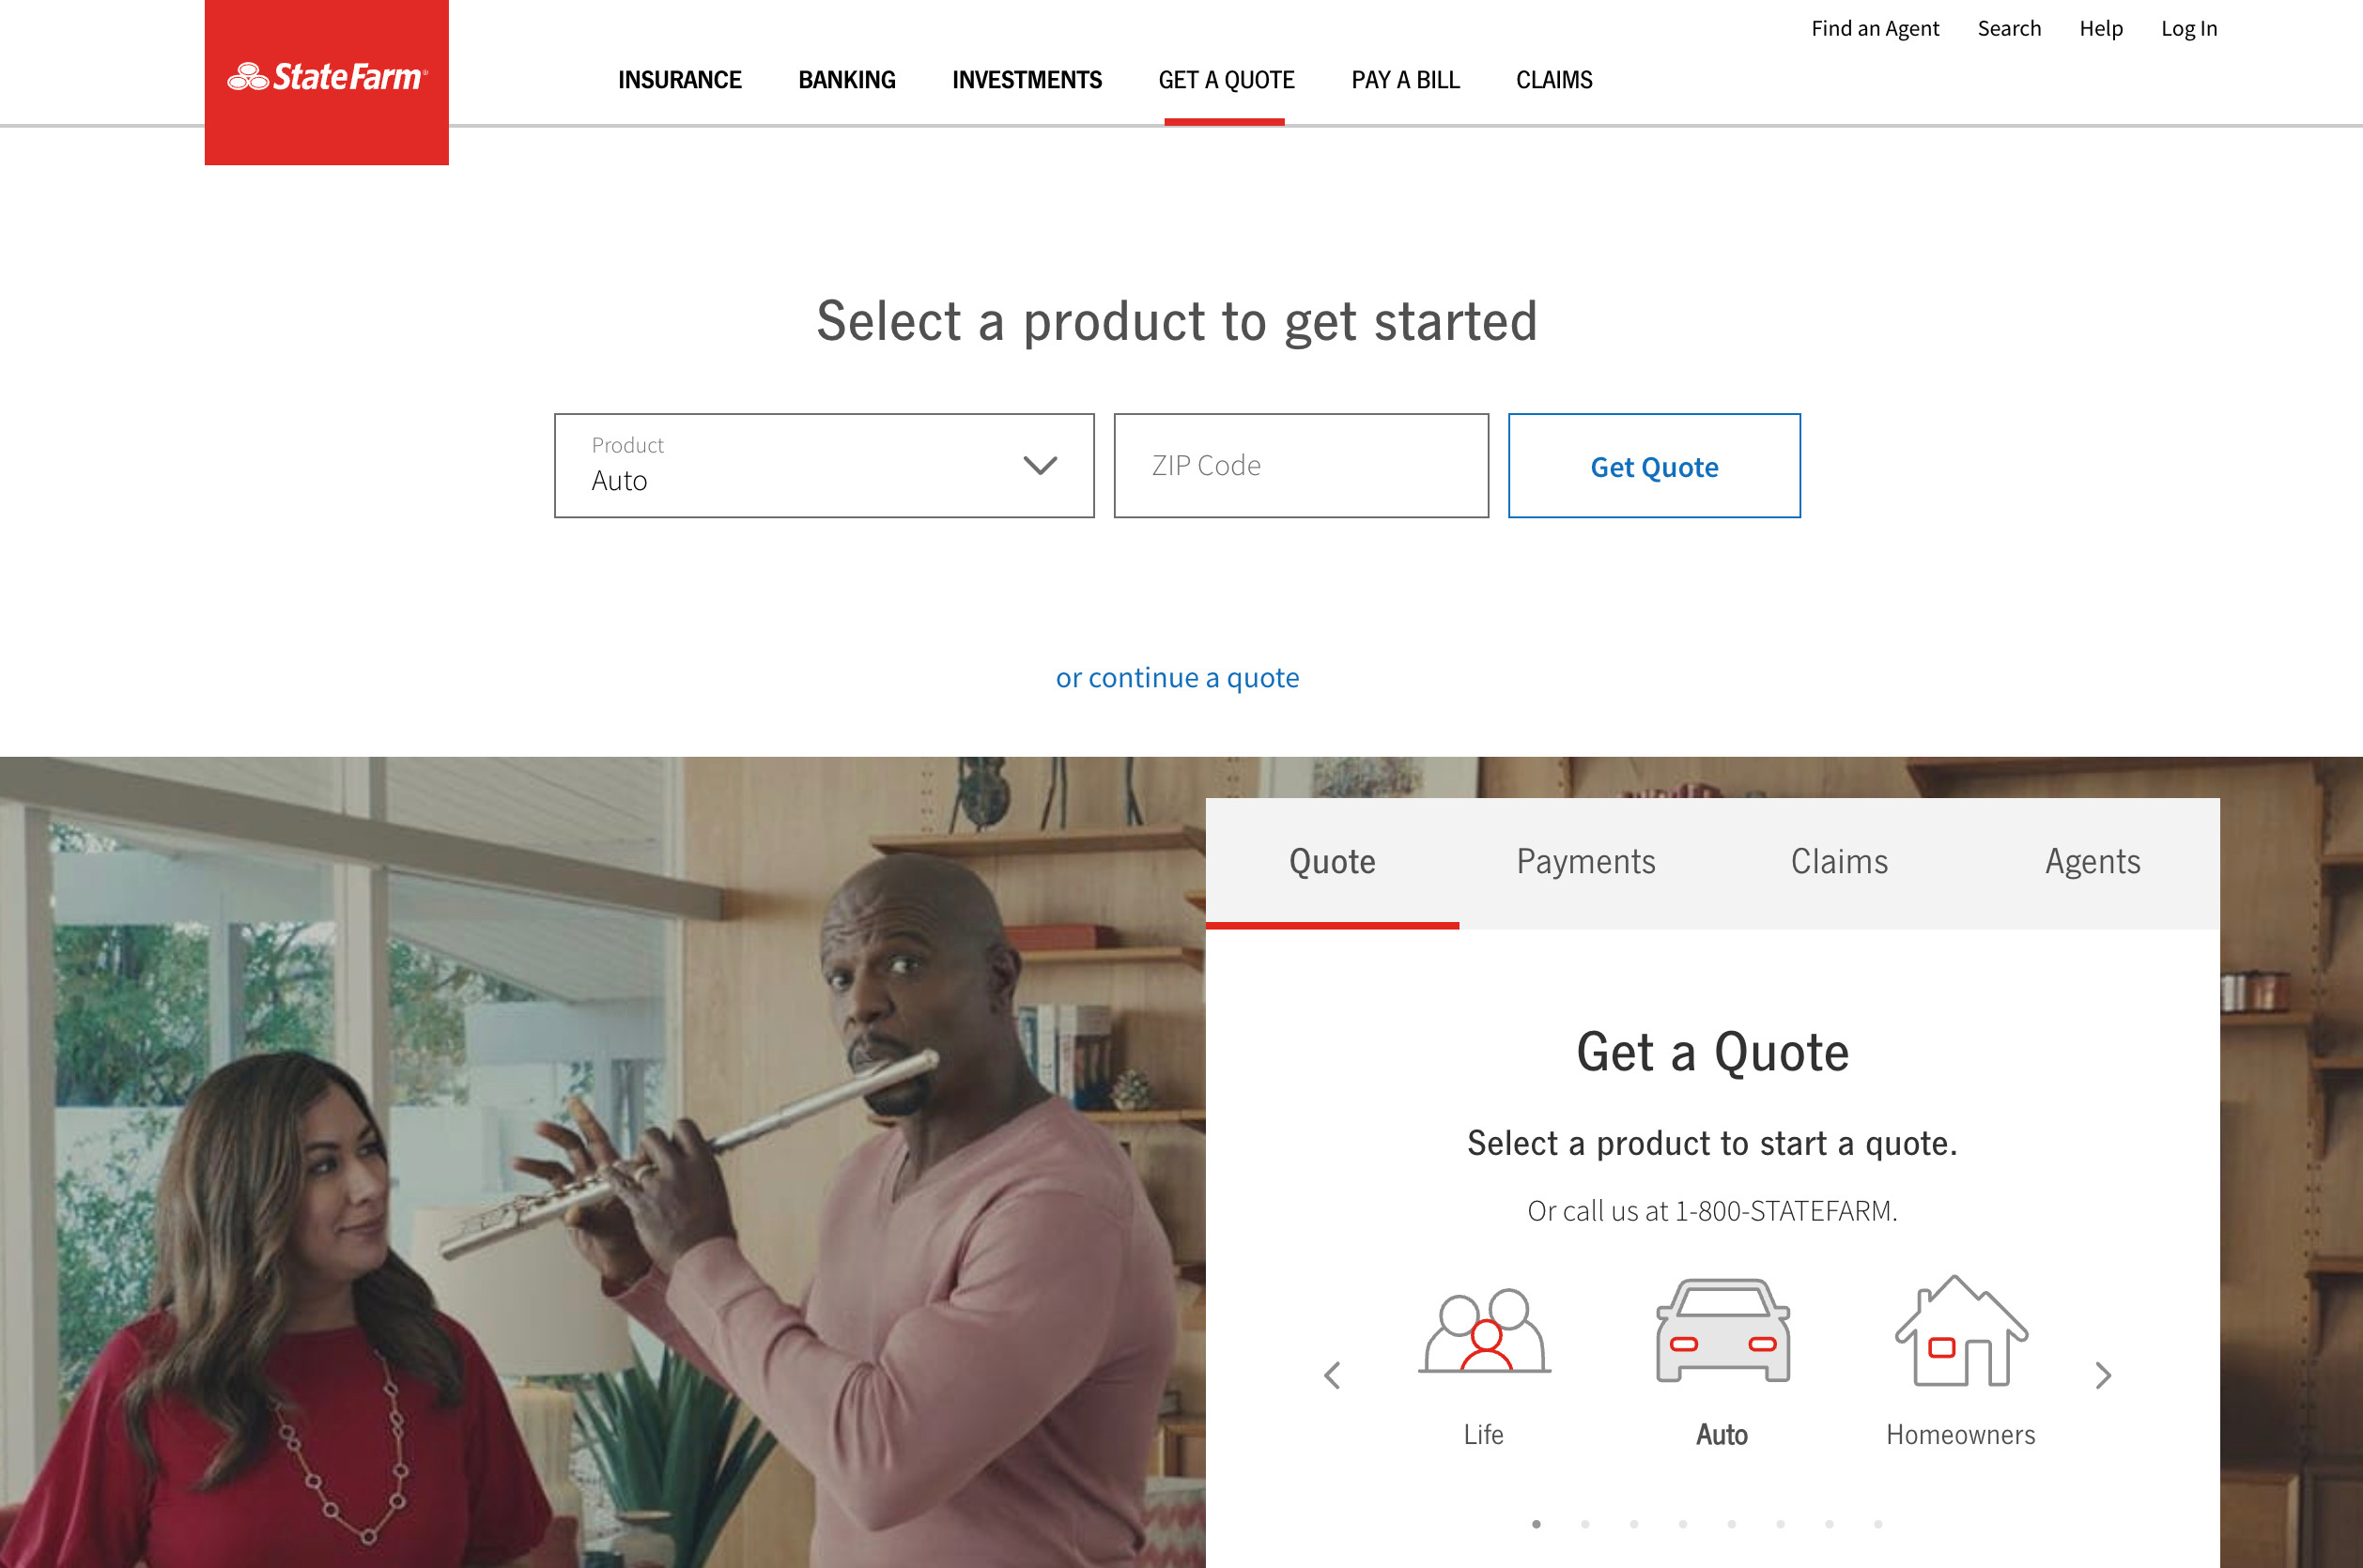Open the Banking navigation menu

tap(845, 81)
